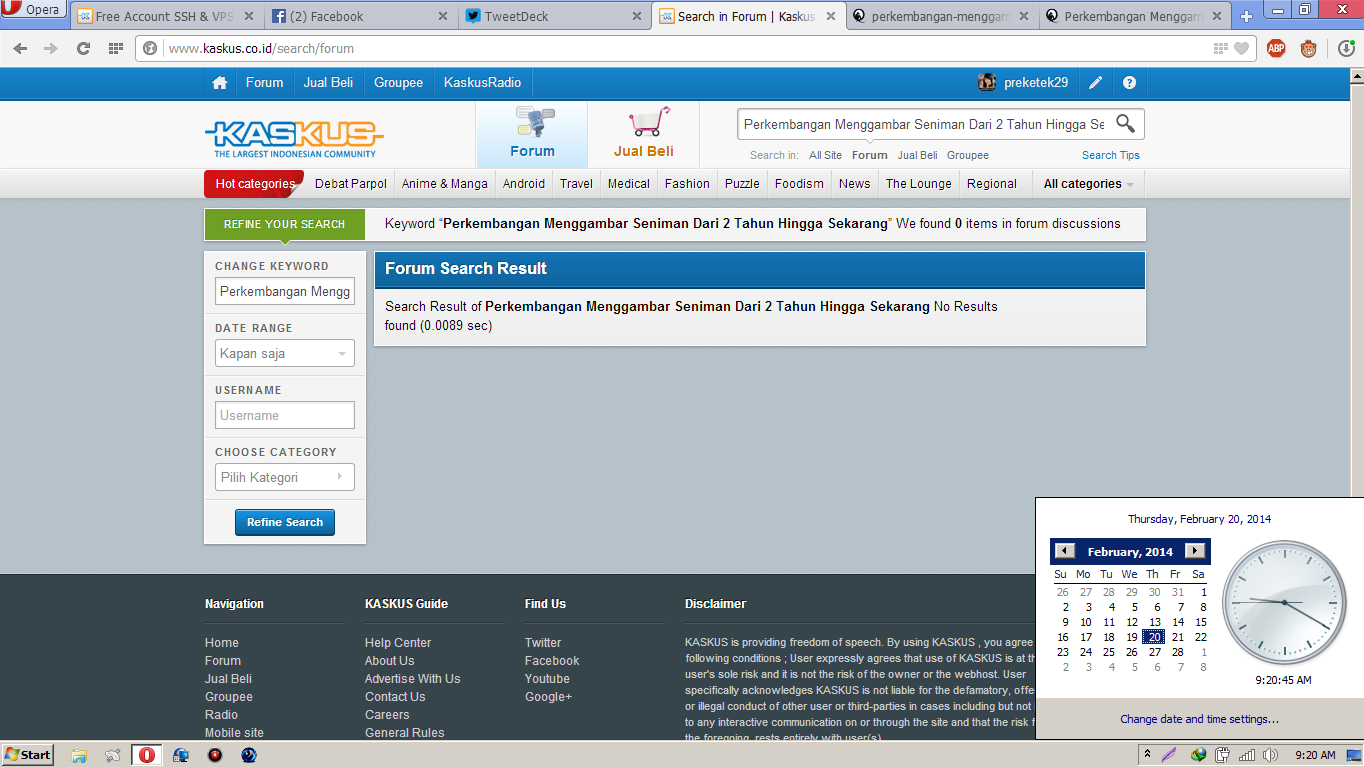Screen dimensions: 1364x767
Task: Open the Opera menu button
Action: click(33, 10)
